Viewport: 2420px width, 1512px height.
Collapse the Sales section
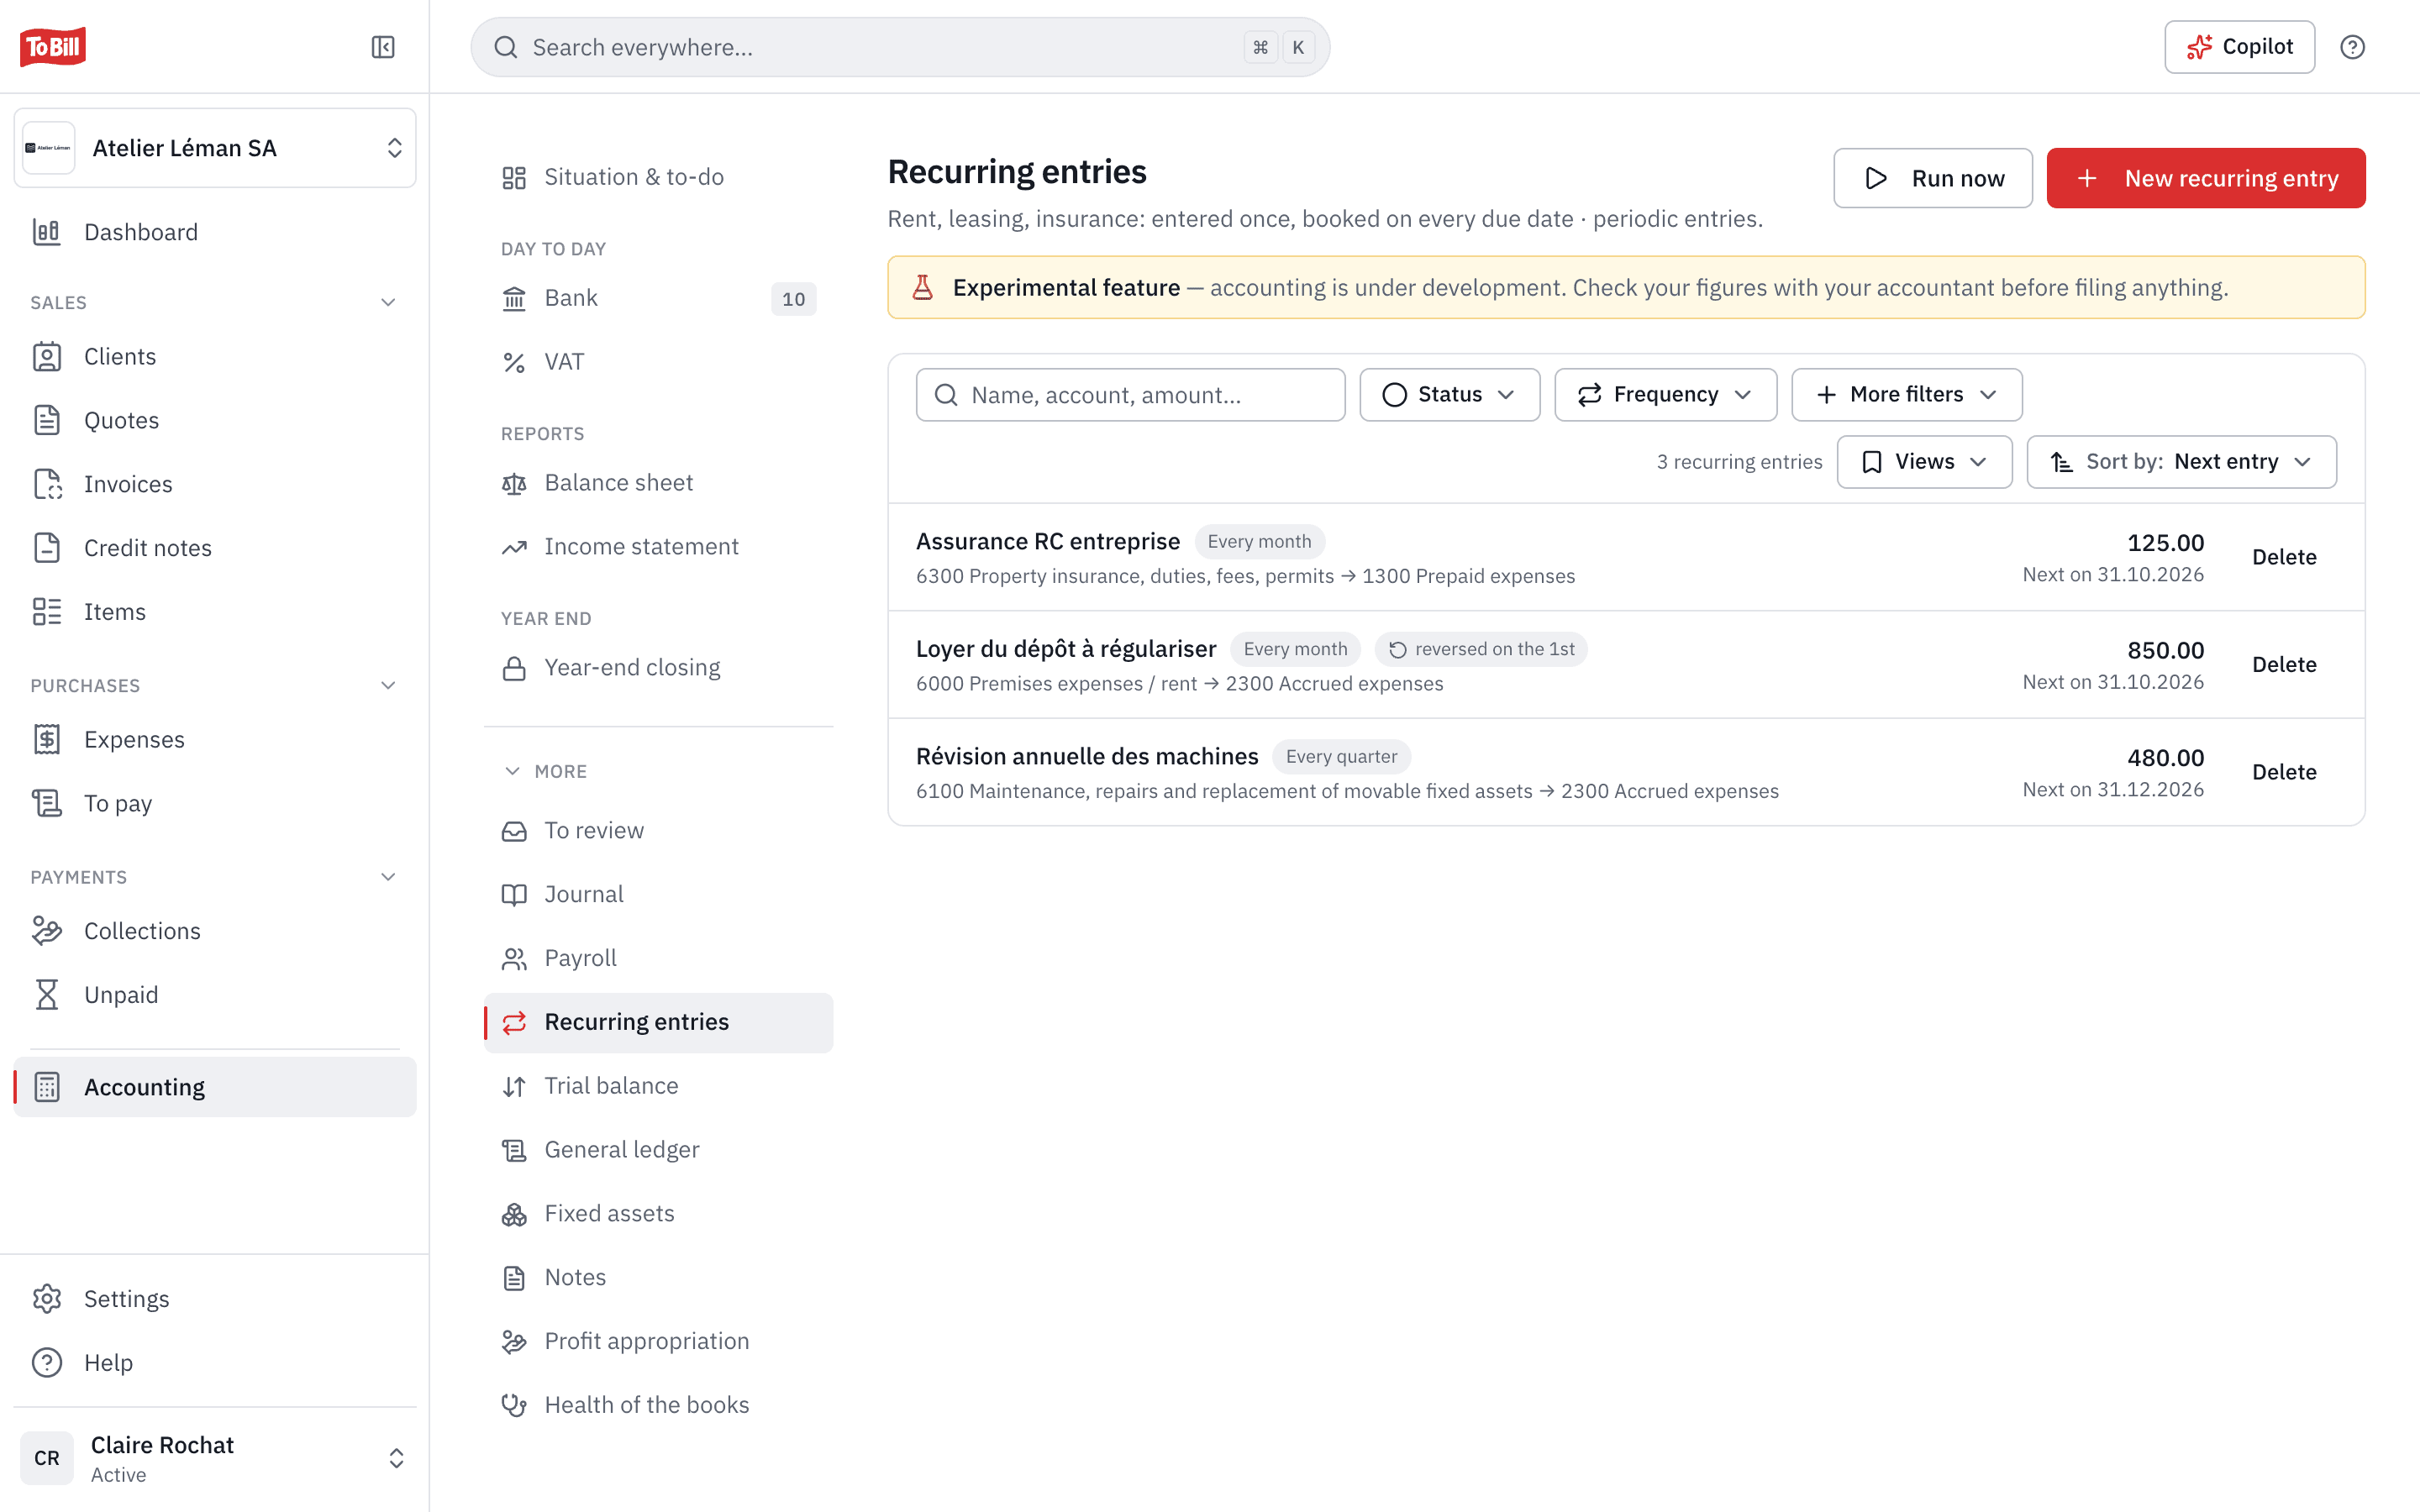pos(388,302)
